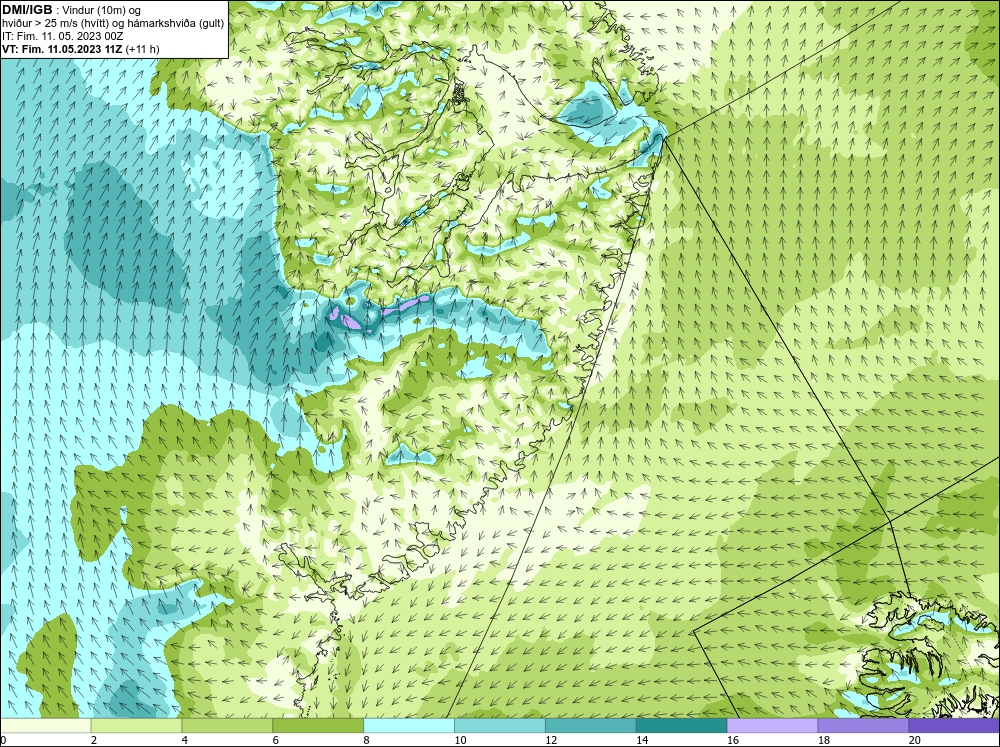Click the scale label '8'

click(x=367, y=740)
